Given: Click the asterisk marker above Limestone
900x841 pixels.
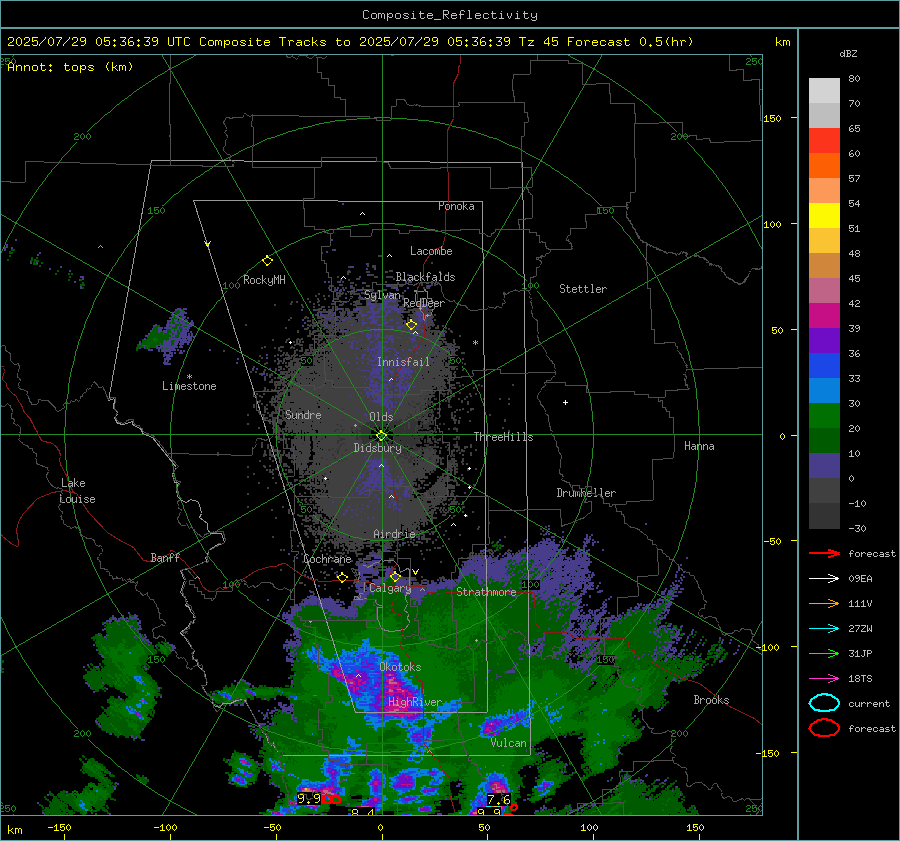Looking at the screenshot, I should pos(189,377).
